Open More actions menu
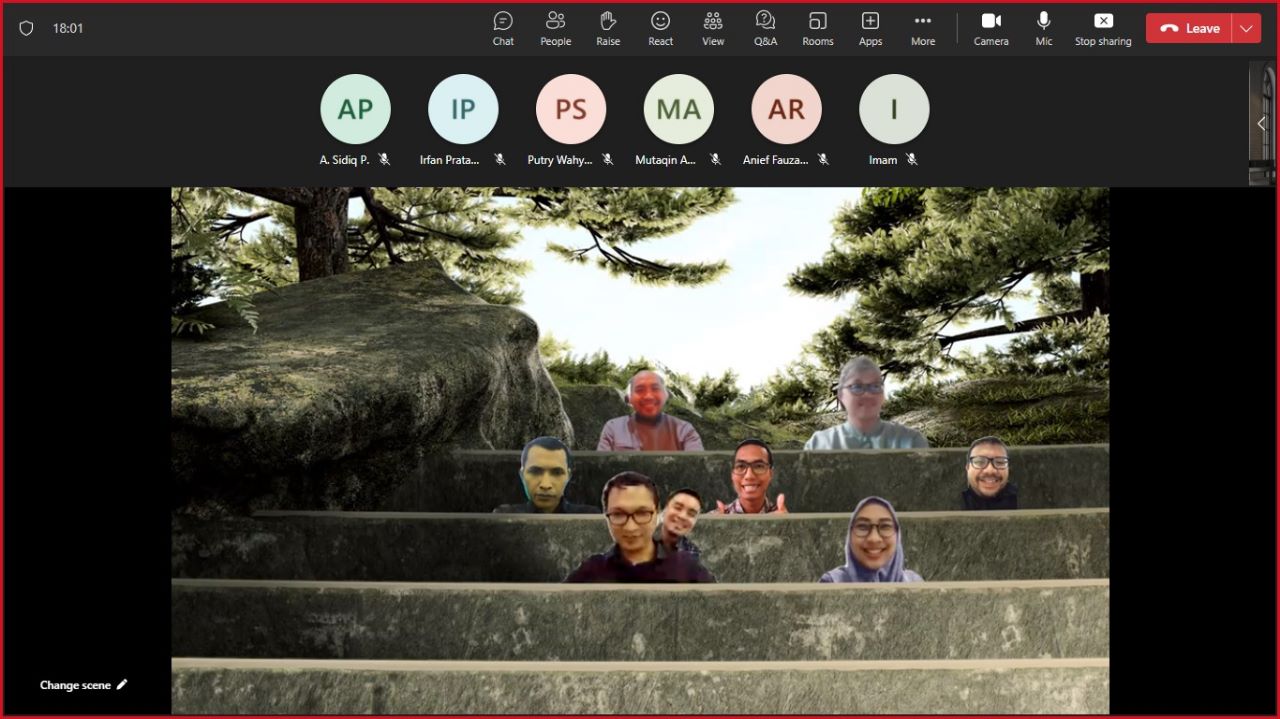Screen dimensions: 1280x719 click(x=923, y=28)
